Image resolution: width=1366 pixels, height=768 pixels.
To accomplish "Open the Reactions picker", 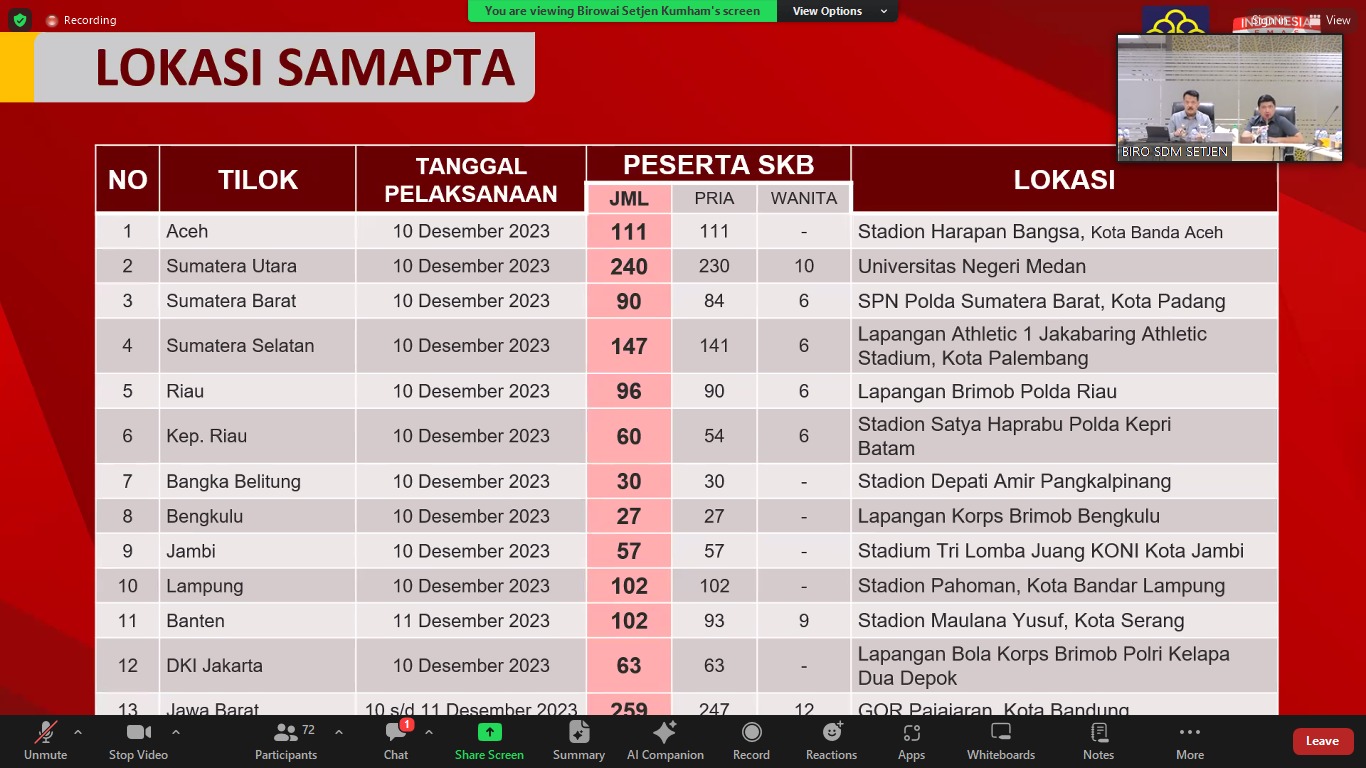I will pos(831,740).
